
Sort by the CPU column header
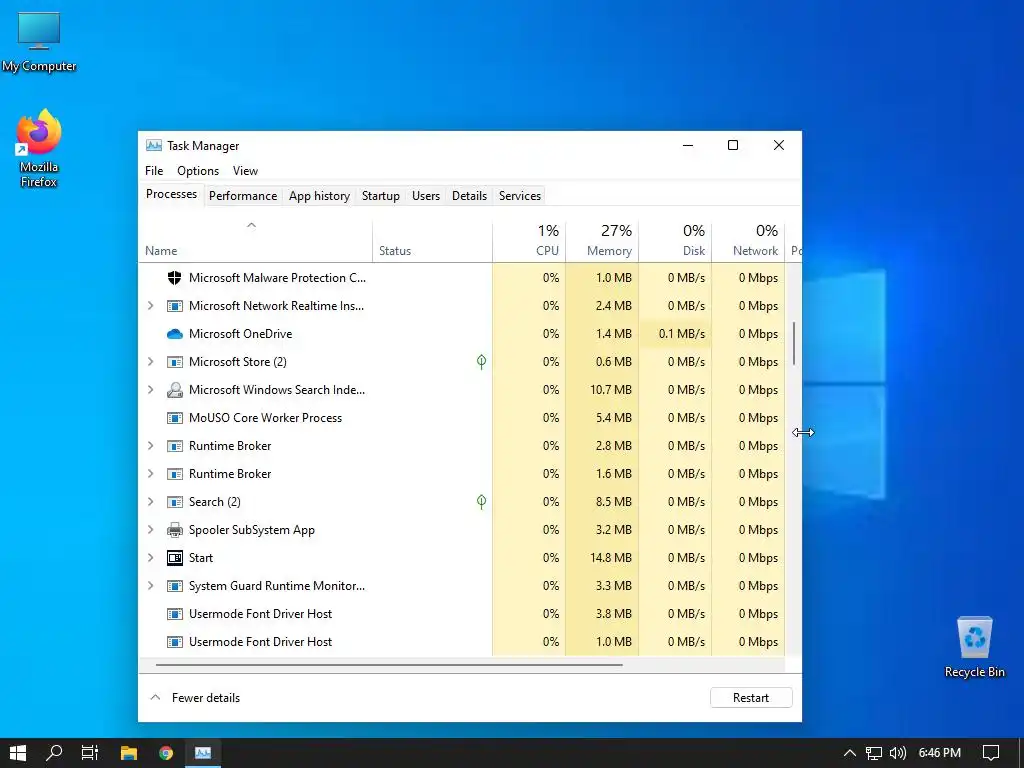point(529,242)
